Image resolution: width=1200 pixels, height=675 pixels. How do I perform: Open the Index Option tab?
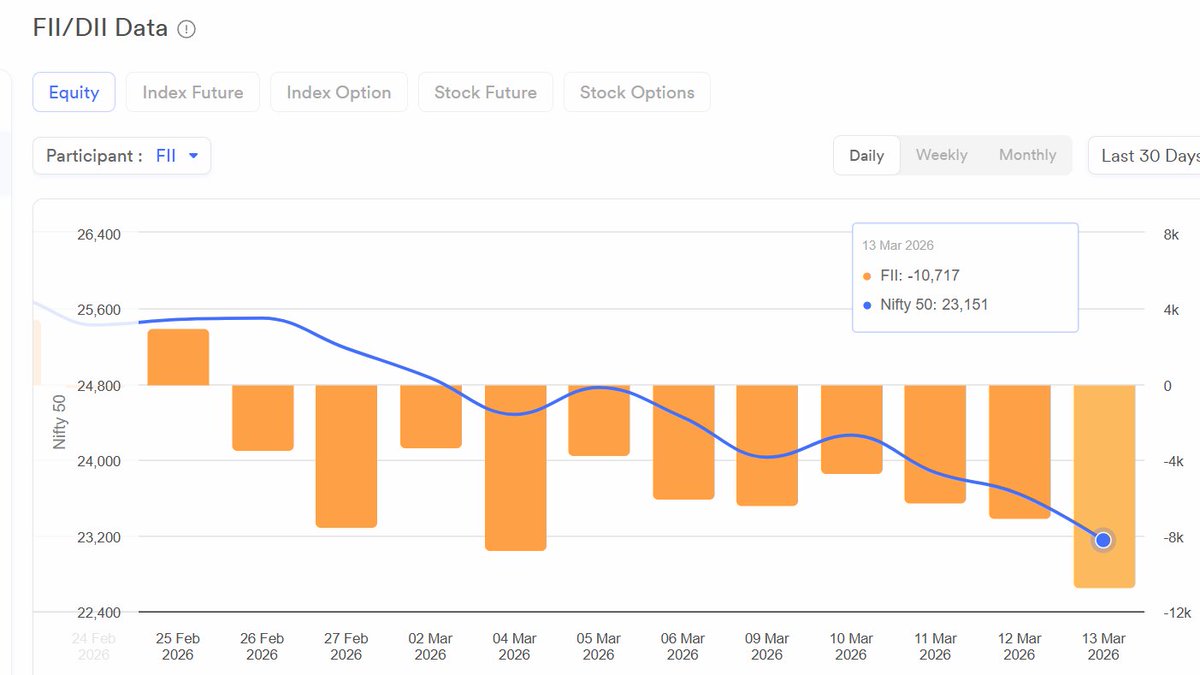click(339, 92)
